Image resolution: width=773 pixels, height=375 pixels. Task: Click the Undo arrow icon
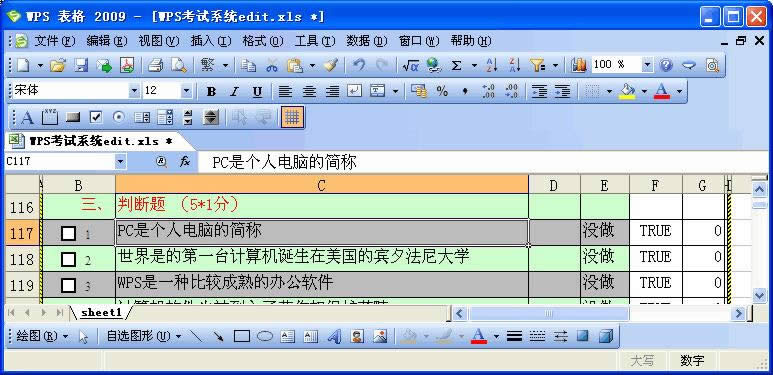(x=359, y=65)
